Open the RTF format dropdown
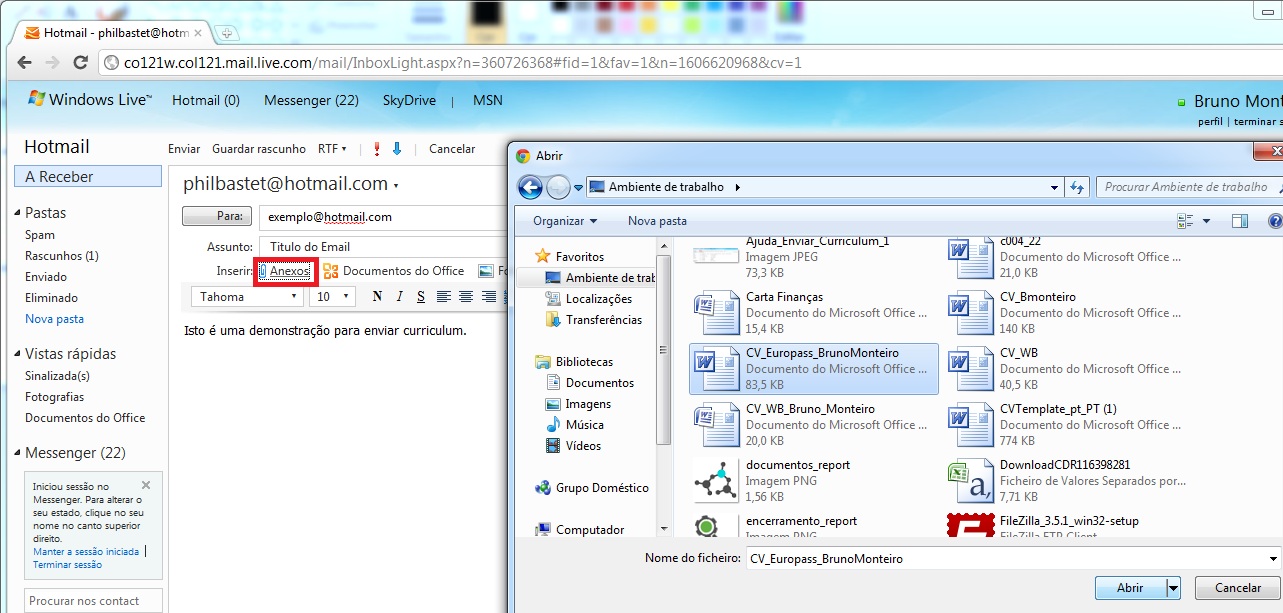 (x=332, y=149)
